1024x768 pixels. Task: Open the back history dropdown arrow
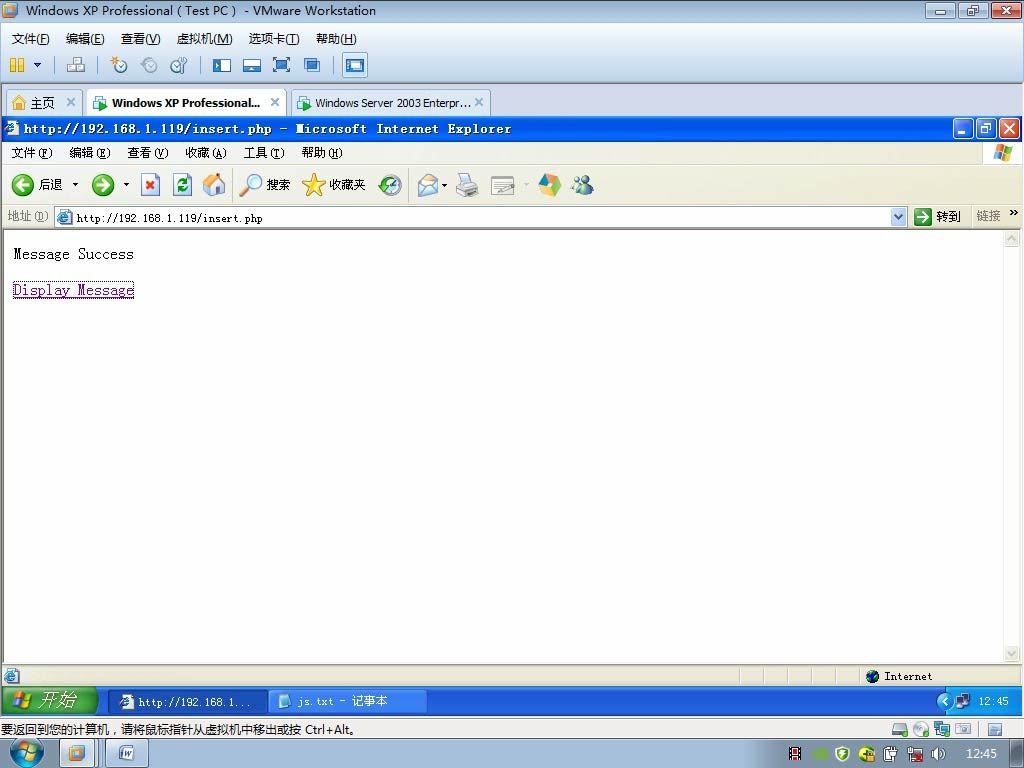pos(75,185)
